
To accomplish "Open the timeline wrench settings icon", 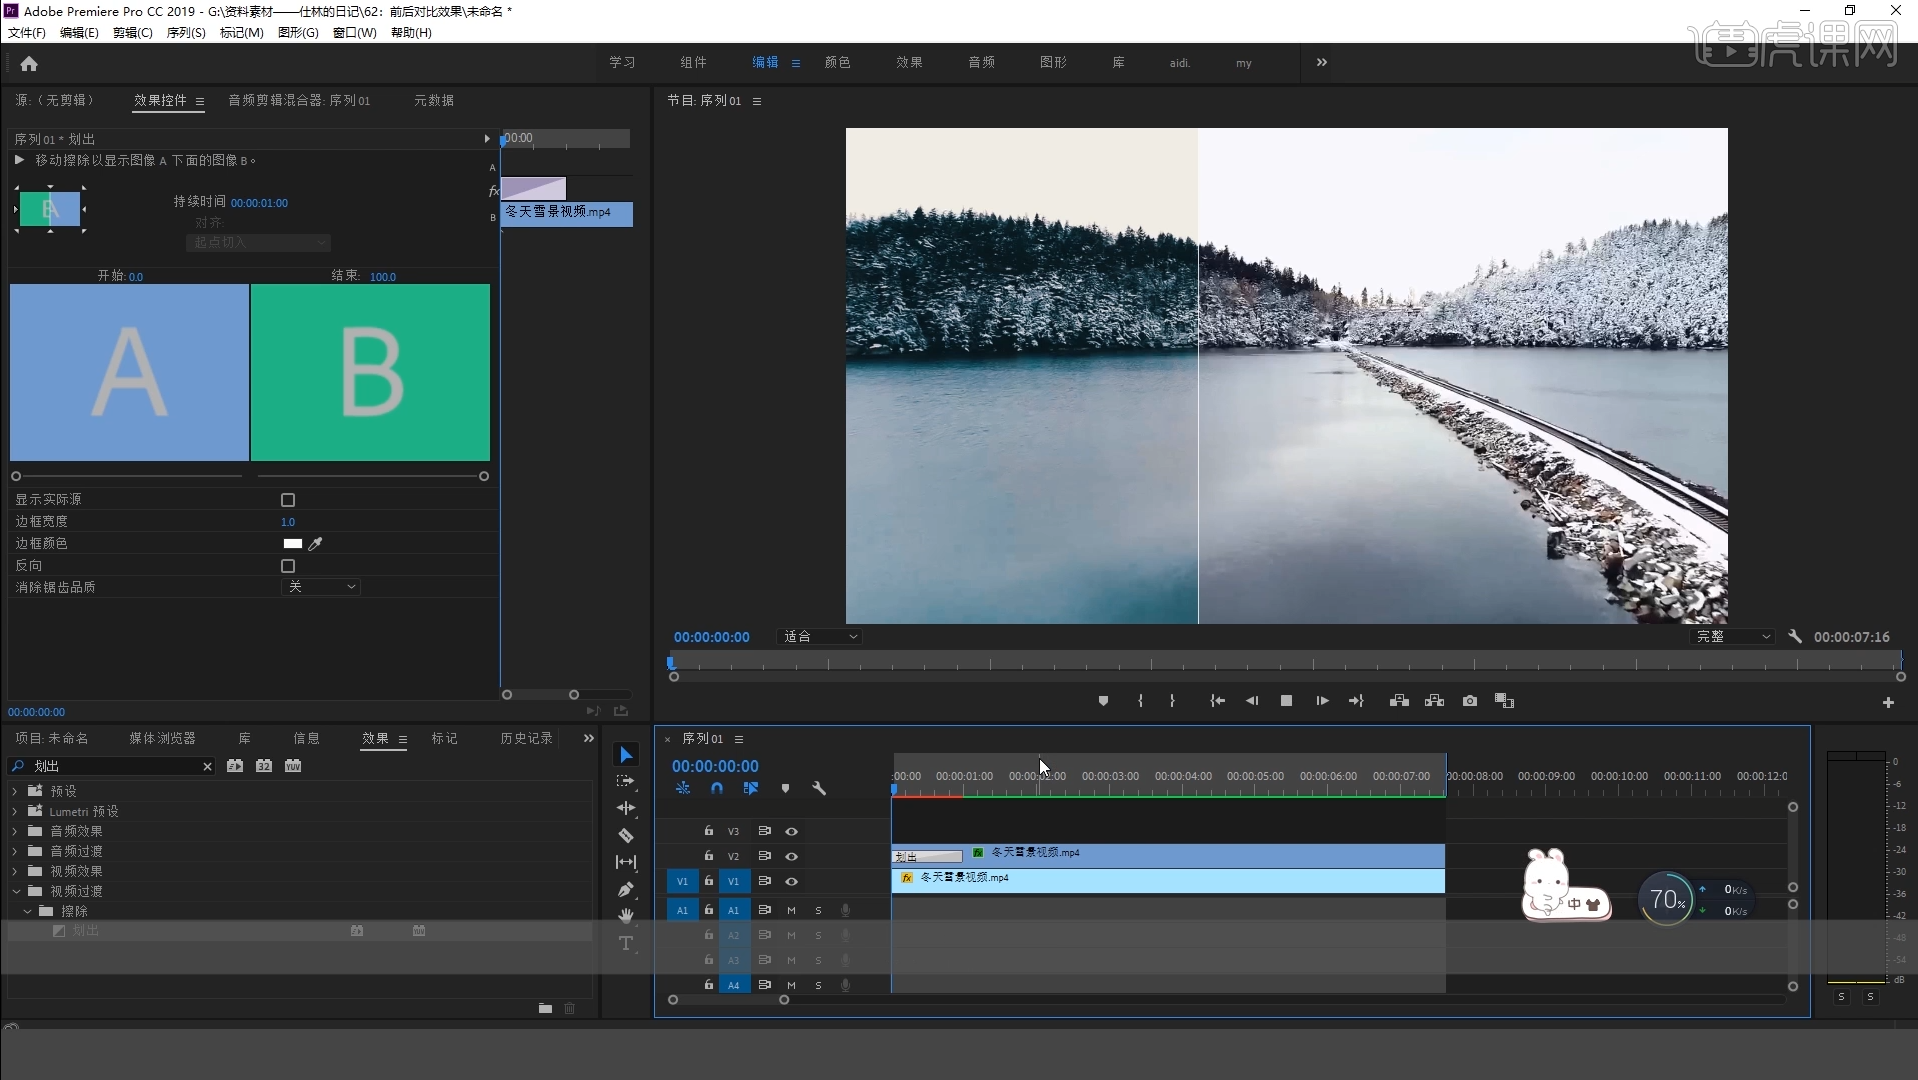I will (x=819, y=789).
